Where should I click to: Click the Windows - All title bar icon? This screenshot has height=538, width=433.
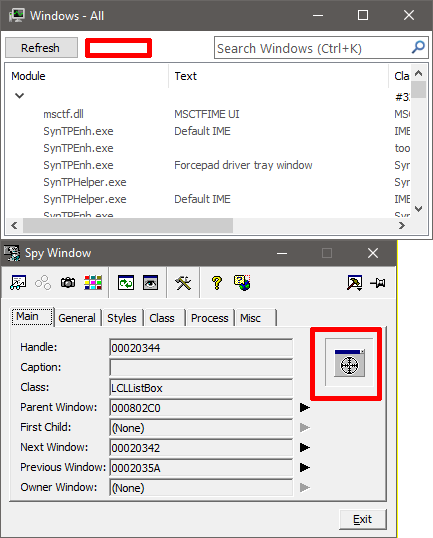pos(16,15)
